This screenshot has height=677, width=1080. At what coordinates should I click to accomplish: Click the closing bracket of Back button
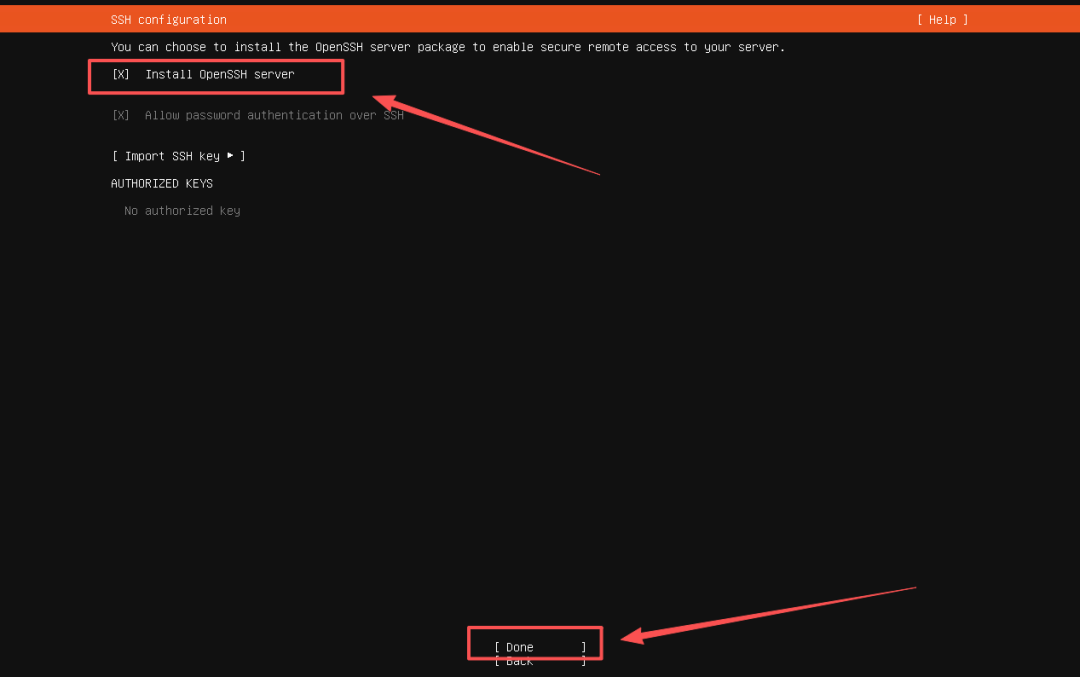(584, 662)
